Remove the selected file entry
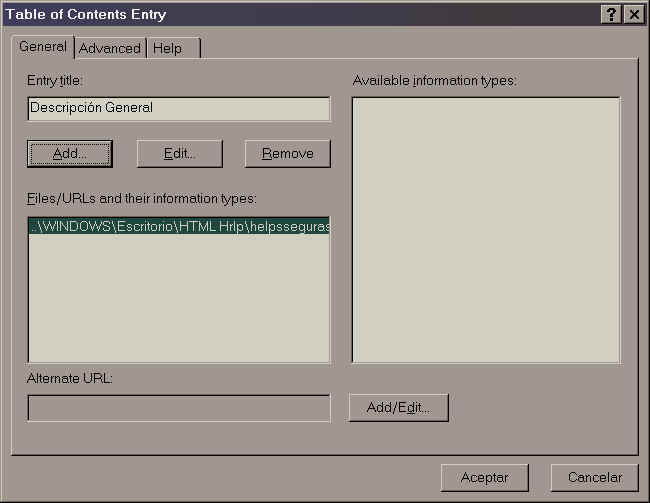This screenshot has width=650, height=503. [287, 153]
